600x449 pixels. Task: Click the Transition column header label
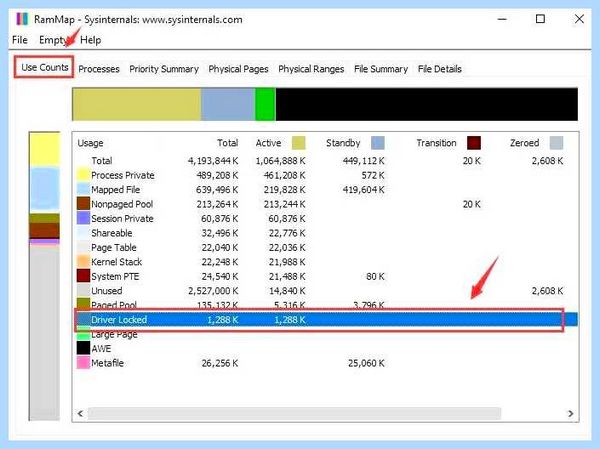[436, 143]
